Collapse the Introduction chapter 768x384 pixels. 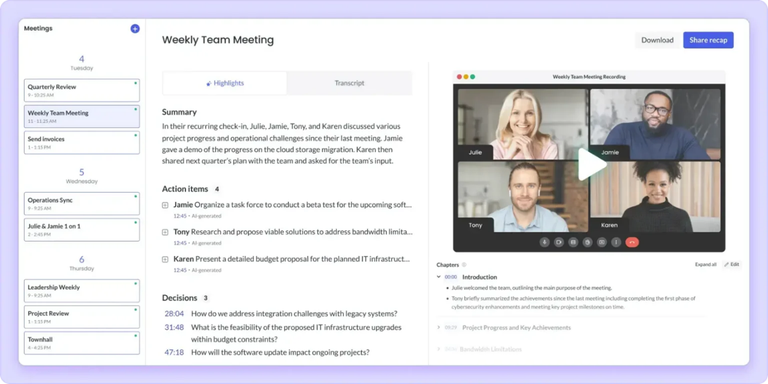[438, 277]
